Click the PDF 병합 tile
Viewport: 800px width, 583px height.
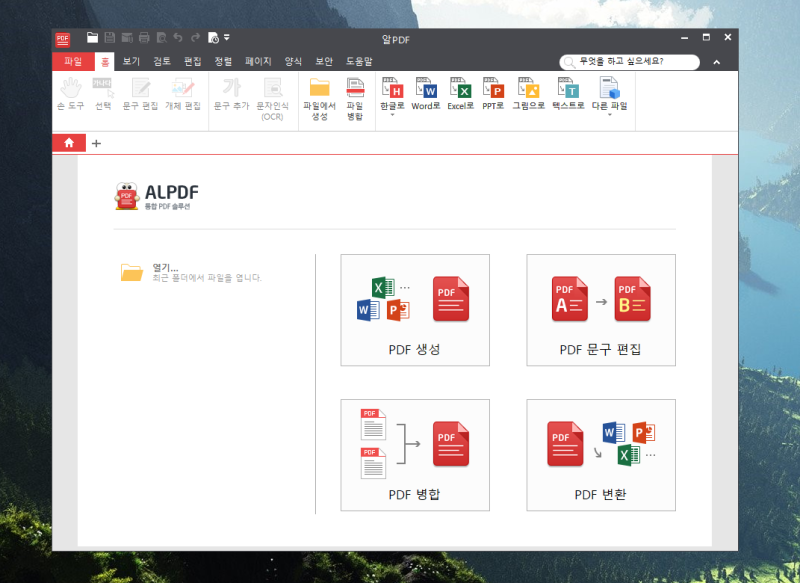click(x=415, y=455)
